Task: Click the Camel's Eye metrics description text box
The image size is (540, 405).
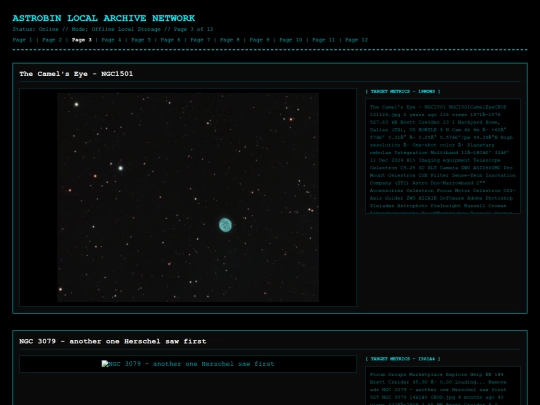Action: coord(443,156)
